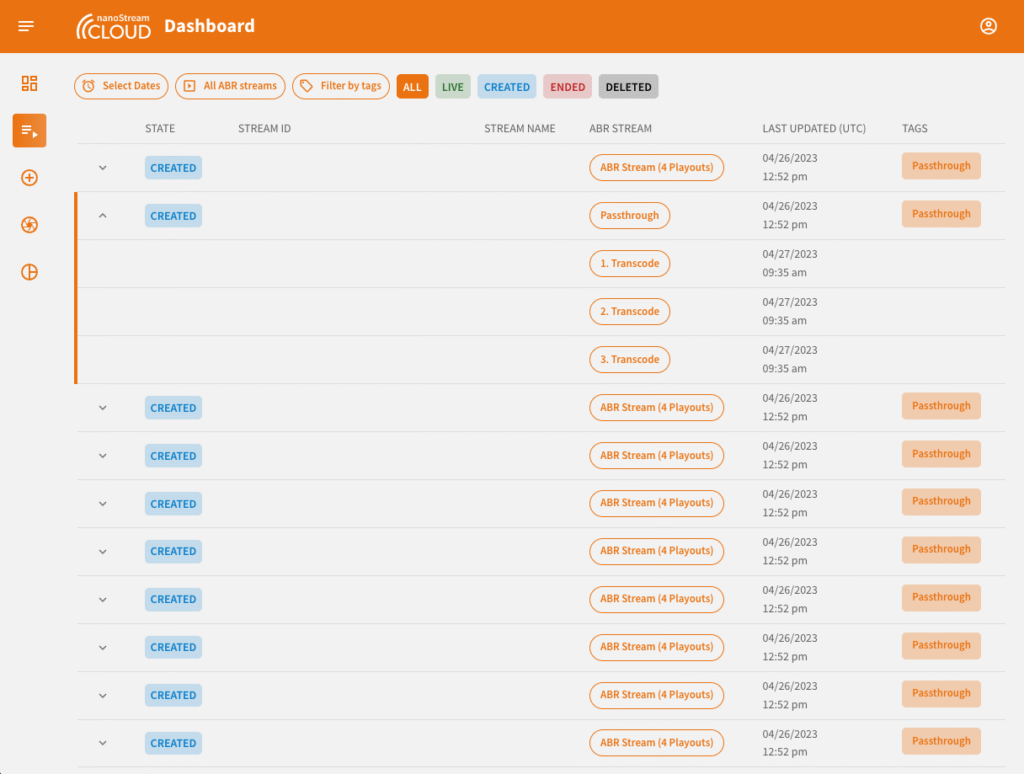Toggle the CREATED state filter

[507, 87]
